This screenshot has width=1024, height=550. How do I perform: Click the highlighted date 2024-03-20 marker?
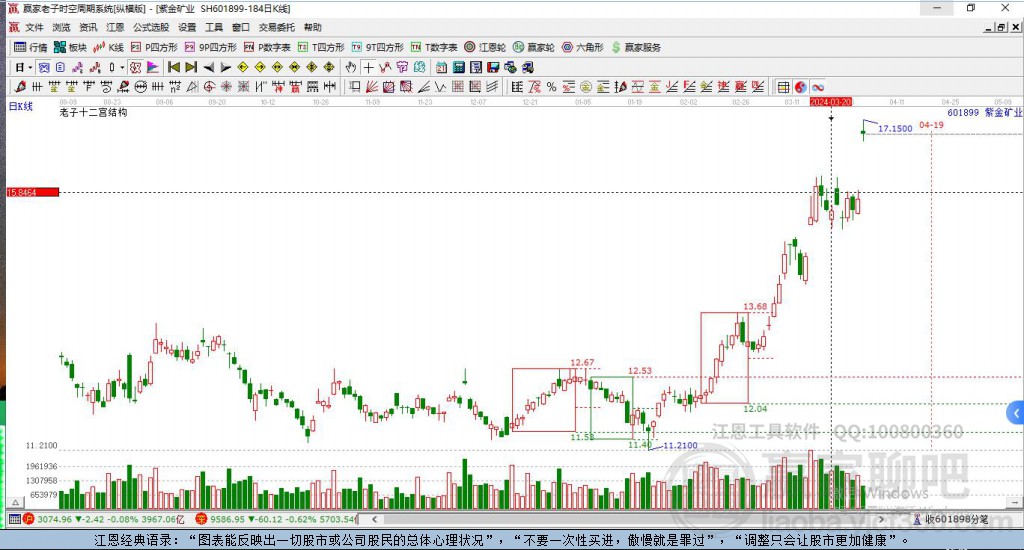tap(831, 102)
